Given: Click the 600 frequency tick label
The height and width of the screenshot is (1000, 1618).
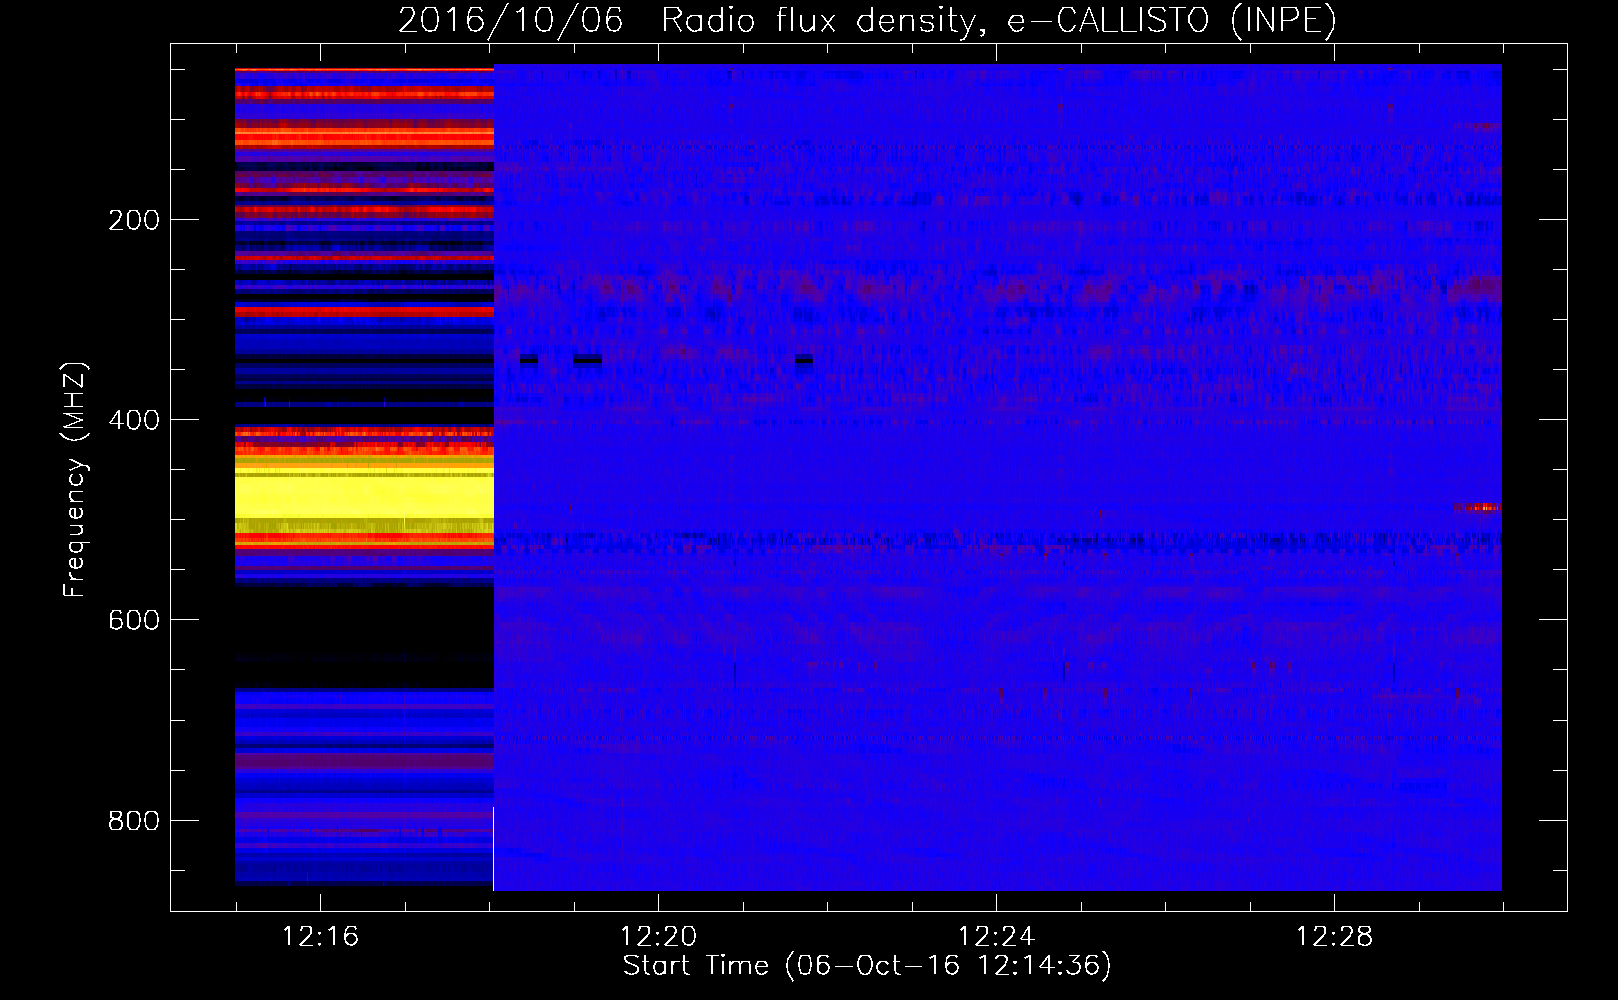Looking at the screenshot, I should click(134, 620).
